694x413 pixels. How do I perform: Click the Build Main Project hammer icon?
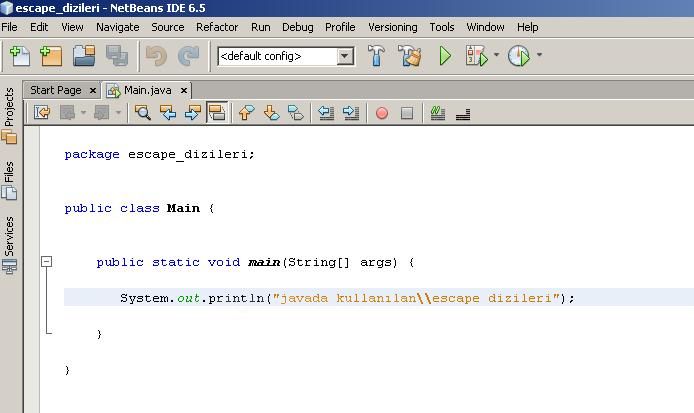click(377, 56)
